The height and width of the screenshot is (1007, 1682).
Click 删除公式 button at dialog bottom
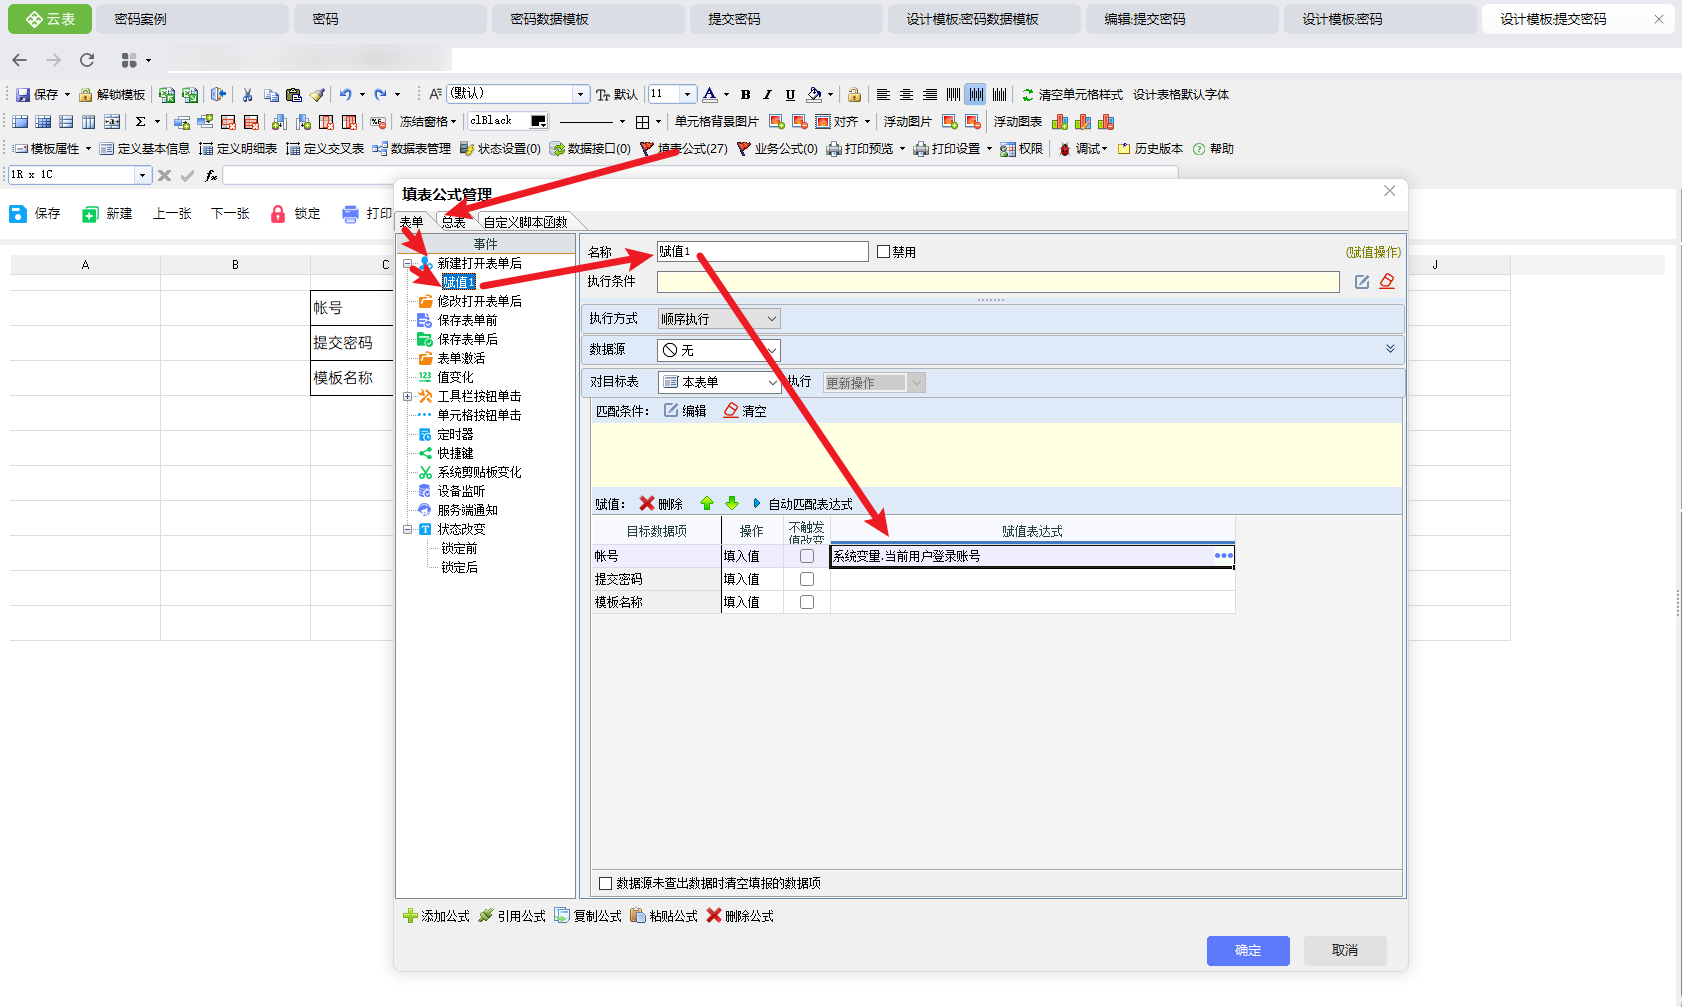tap(740, 916)
